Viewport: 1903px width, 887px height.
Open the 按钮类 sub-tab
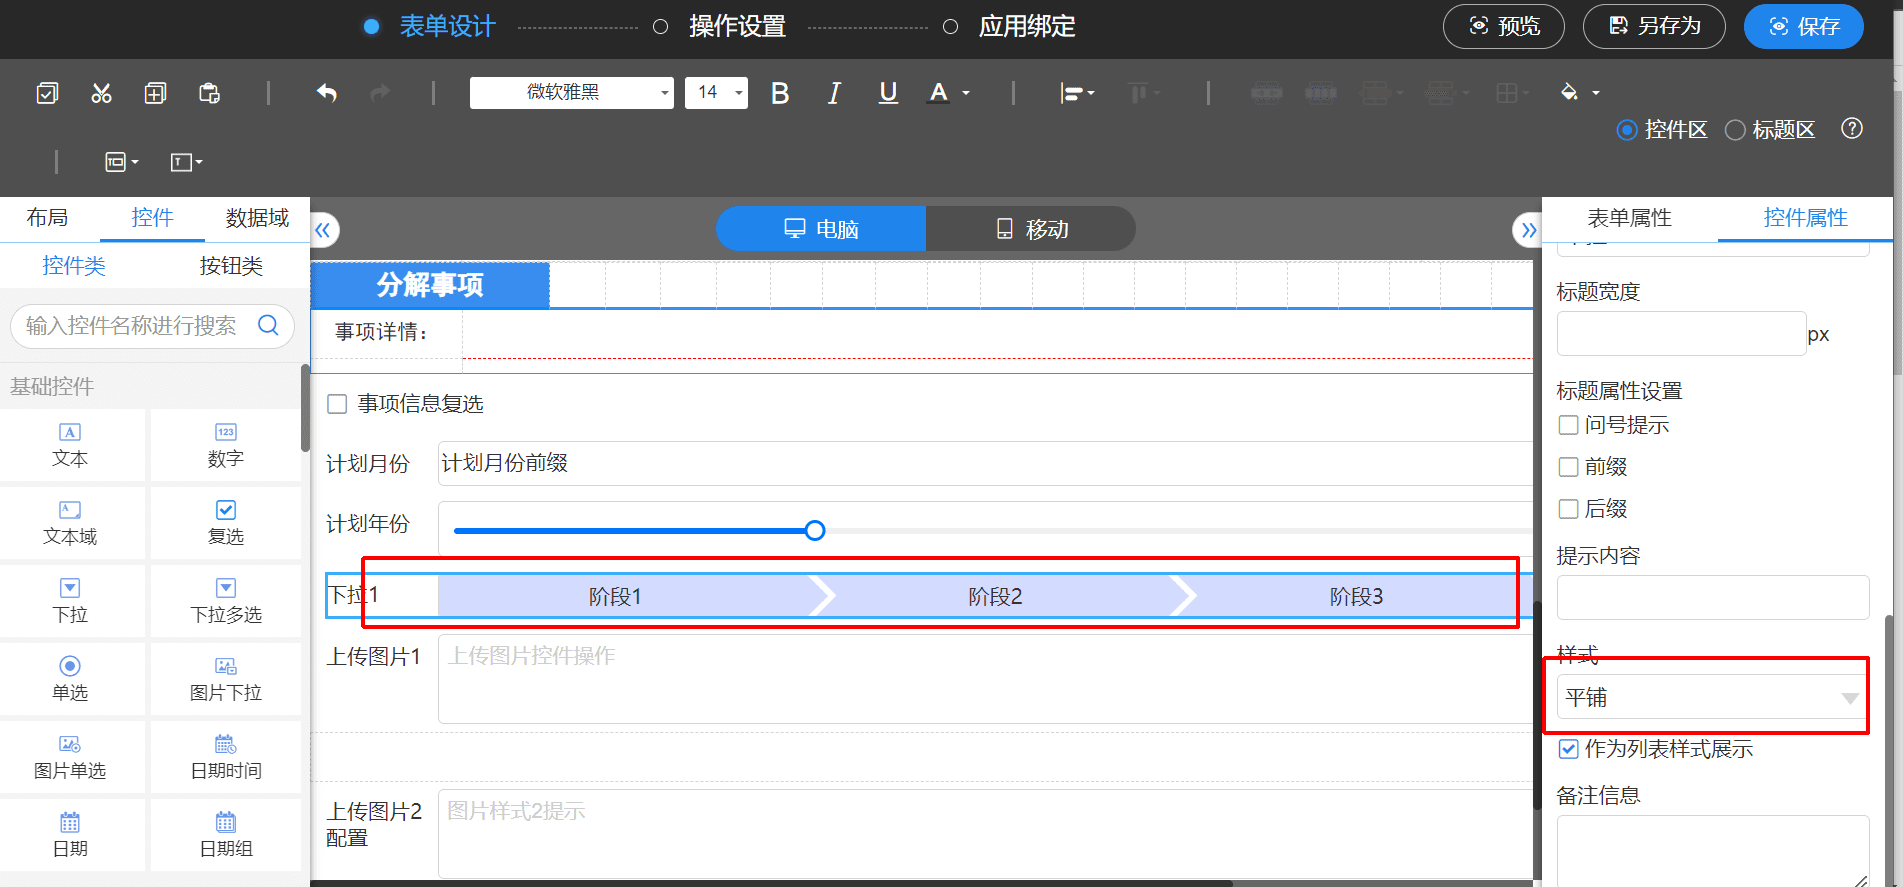[231, 266]
